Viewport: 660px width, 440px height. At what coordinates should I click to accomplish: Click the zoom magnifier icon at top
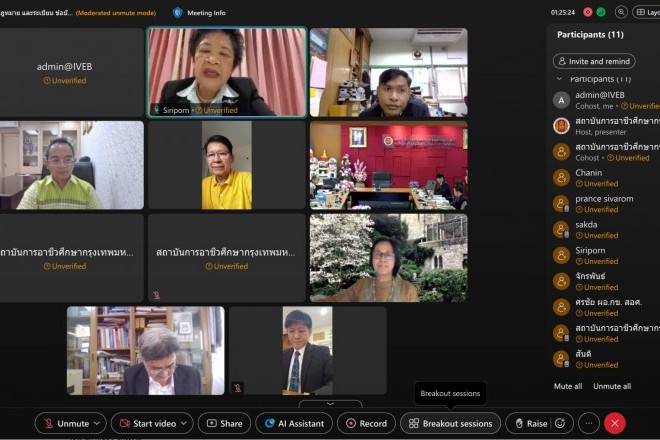(x=621, y=12)
